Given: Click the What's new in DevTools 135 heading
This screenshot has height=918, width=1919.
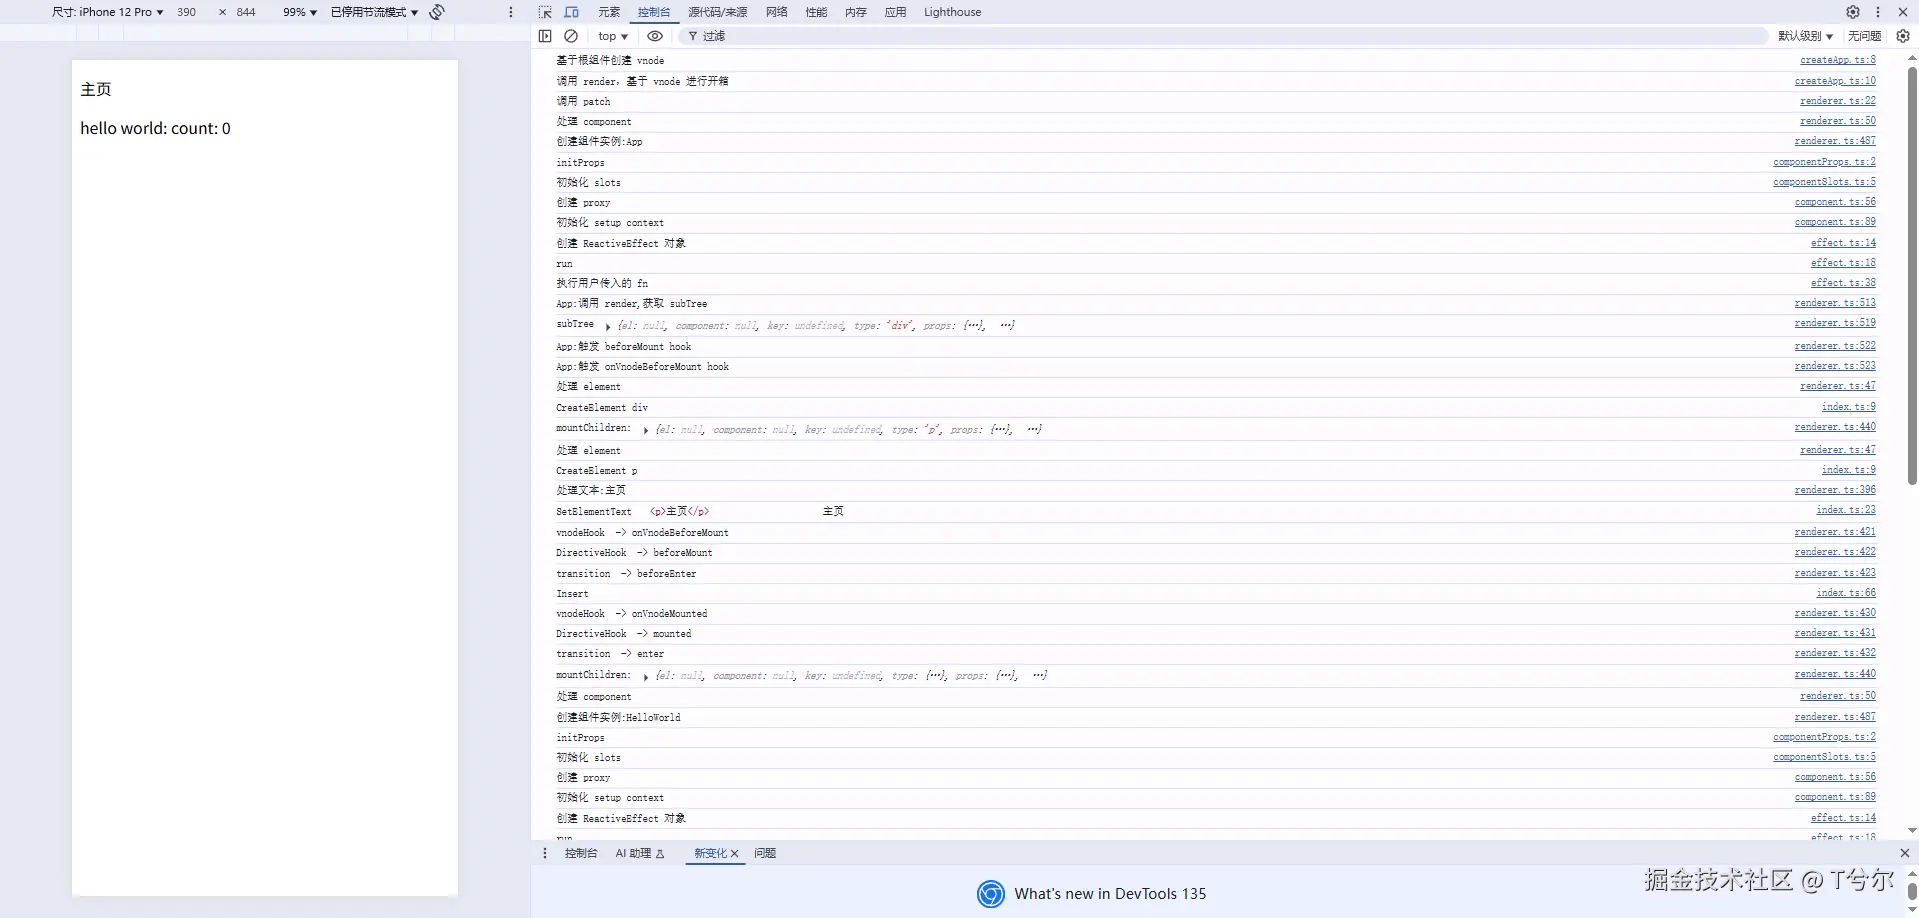Looking at the screenshot, I should pos(1110,894).
